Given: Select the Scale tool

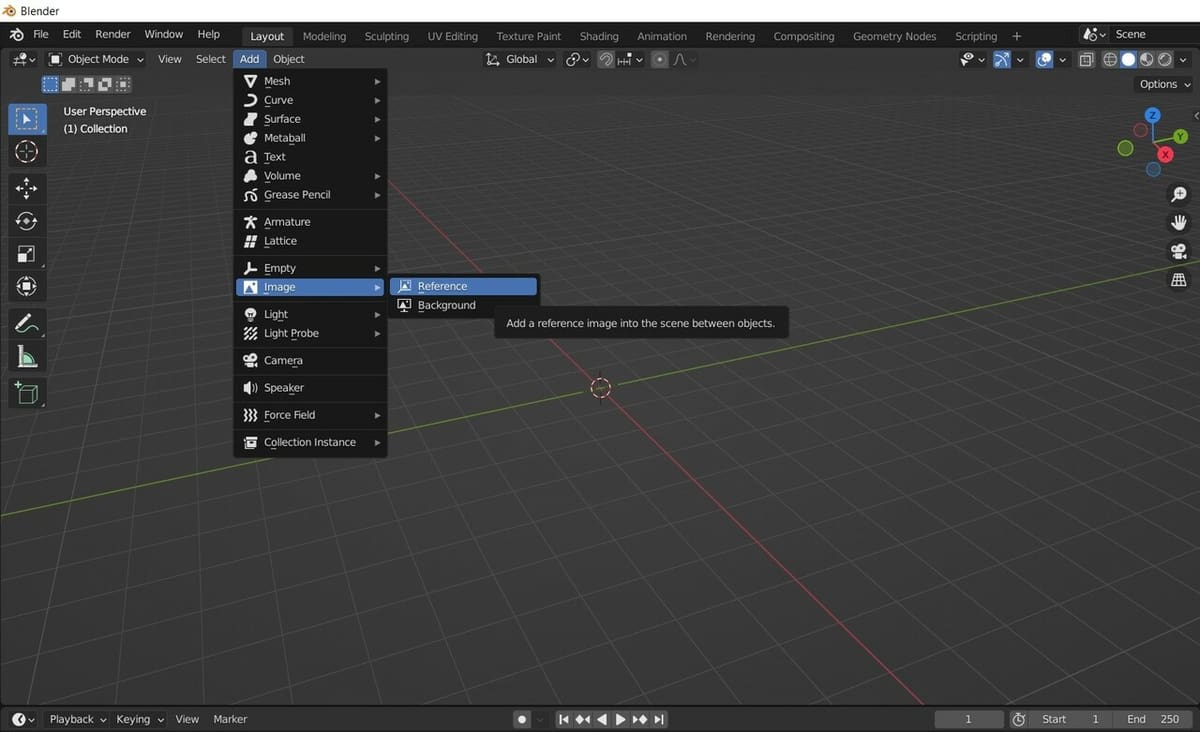Looking at the screenshot, I should coord(27,254).
